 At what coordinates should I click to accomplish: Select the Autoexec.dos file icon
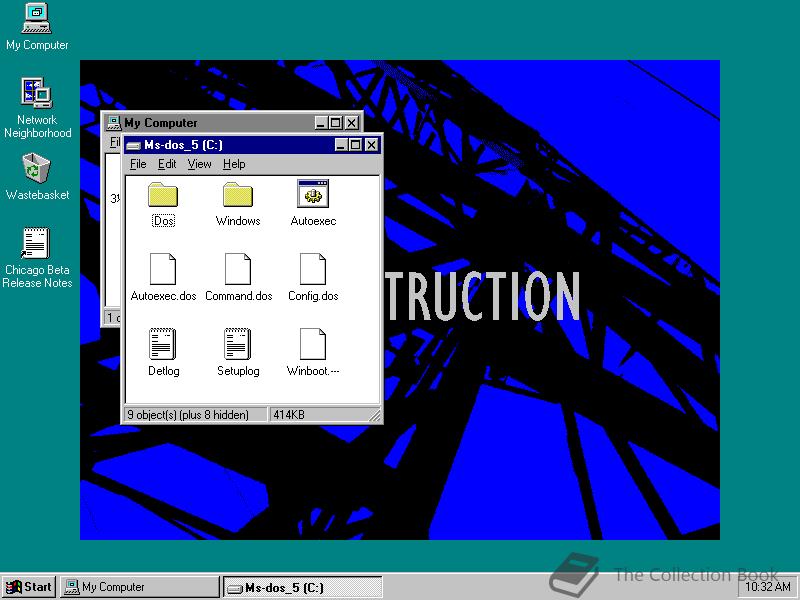pos(163,269)
